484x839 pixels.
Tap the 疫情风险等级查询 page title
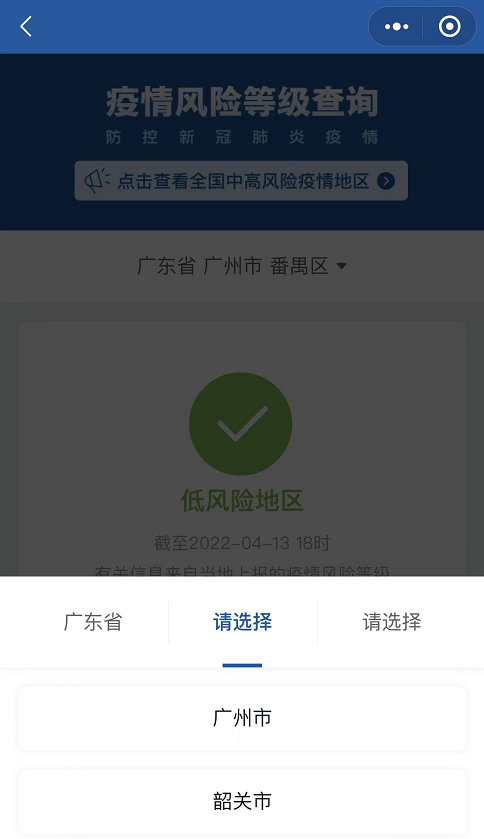[x=242, y=102]
